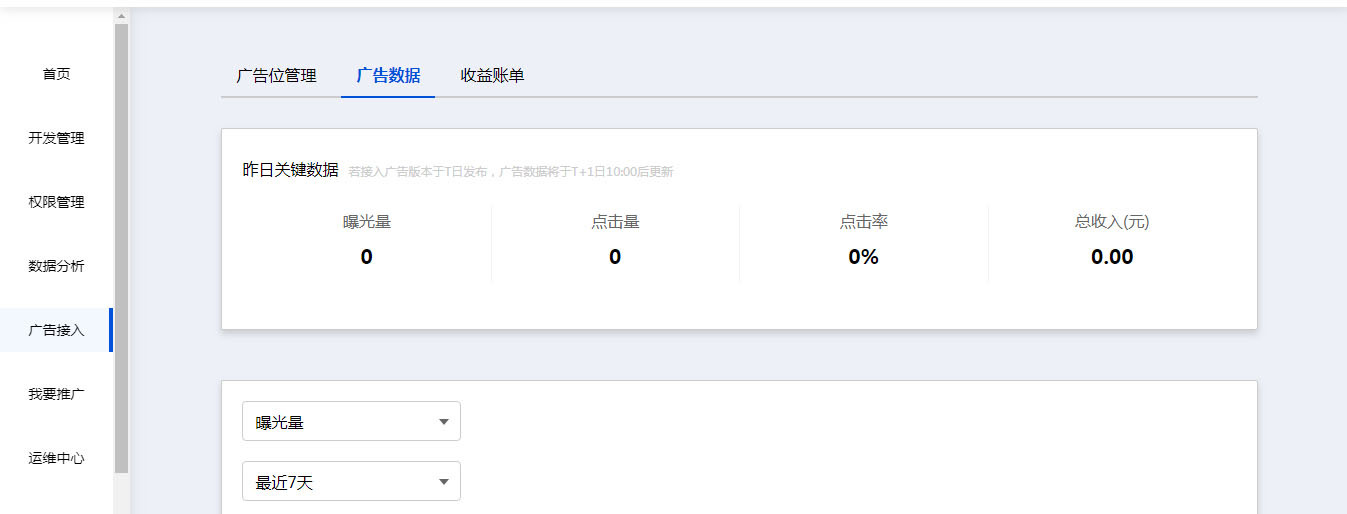1347x514 pixels.
Task: Open 运维中心 in the sidebar
Action: point(56,458)
